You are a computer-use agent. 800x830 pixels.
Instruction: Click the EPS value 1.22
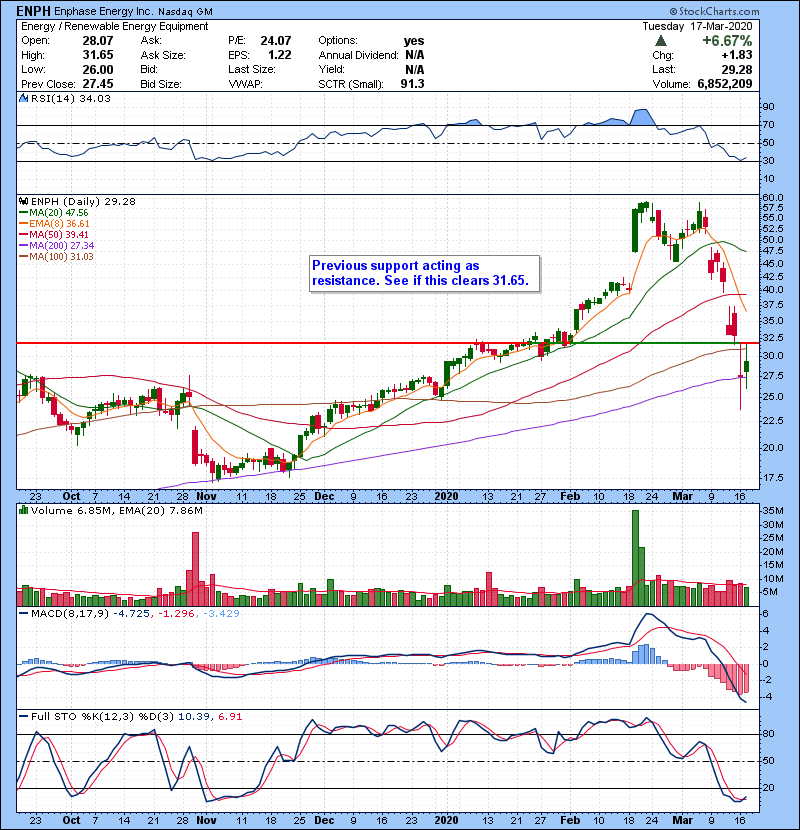tap(280, 55)
